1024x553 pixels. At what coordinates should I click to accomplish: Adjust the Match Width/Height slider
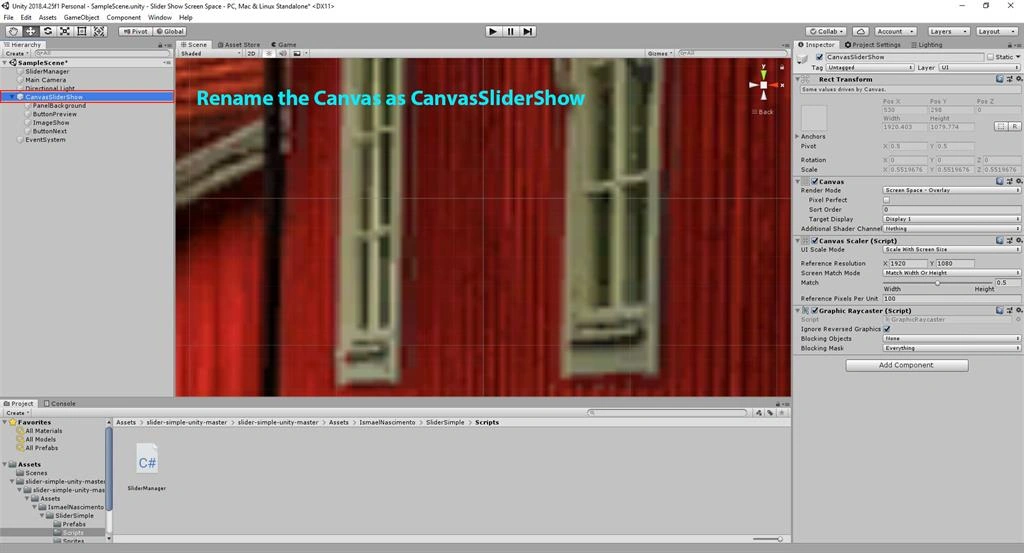tap(938, 283)
